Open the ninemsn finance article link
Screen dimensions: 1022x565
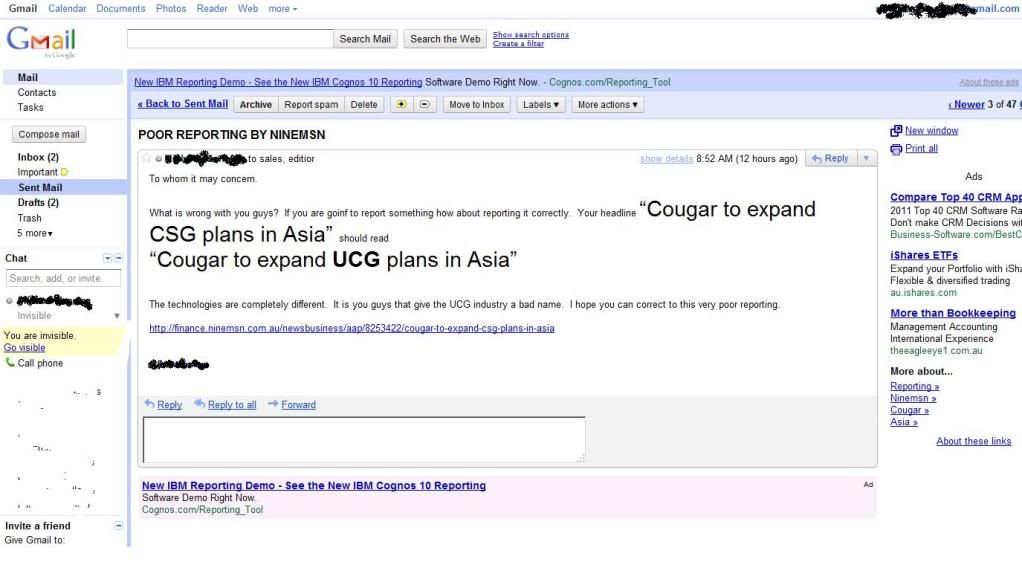[x=352, y=328]
